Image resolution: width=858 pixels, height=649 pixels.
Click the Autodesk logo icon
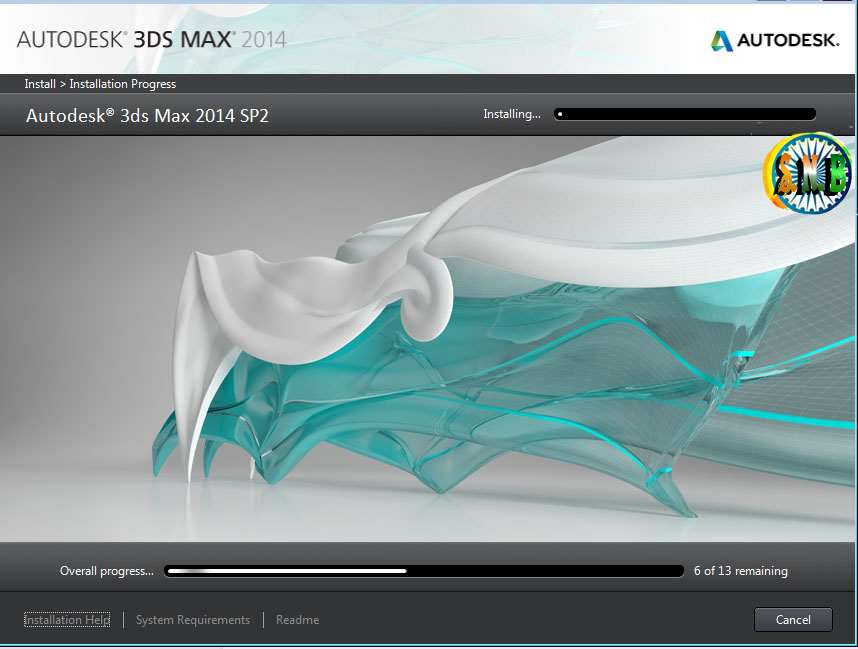coord(721,41)
